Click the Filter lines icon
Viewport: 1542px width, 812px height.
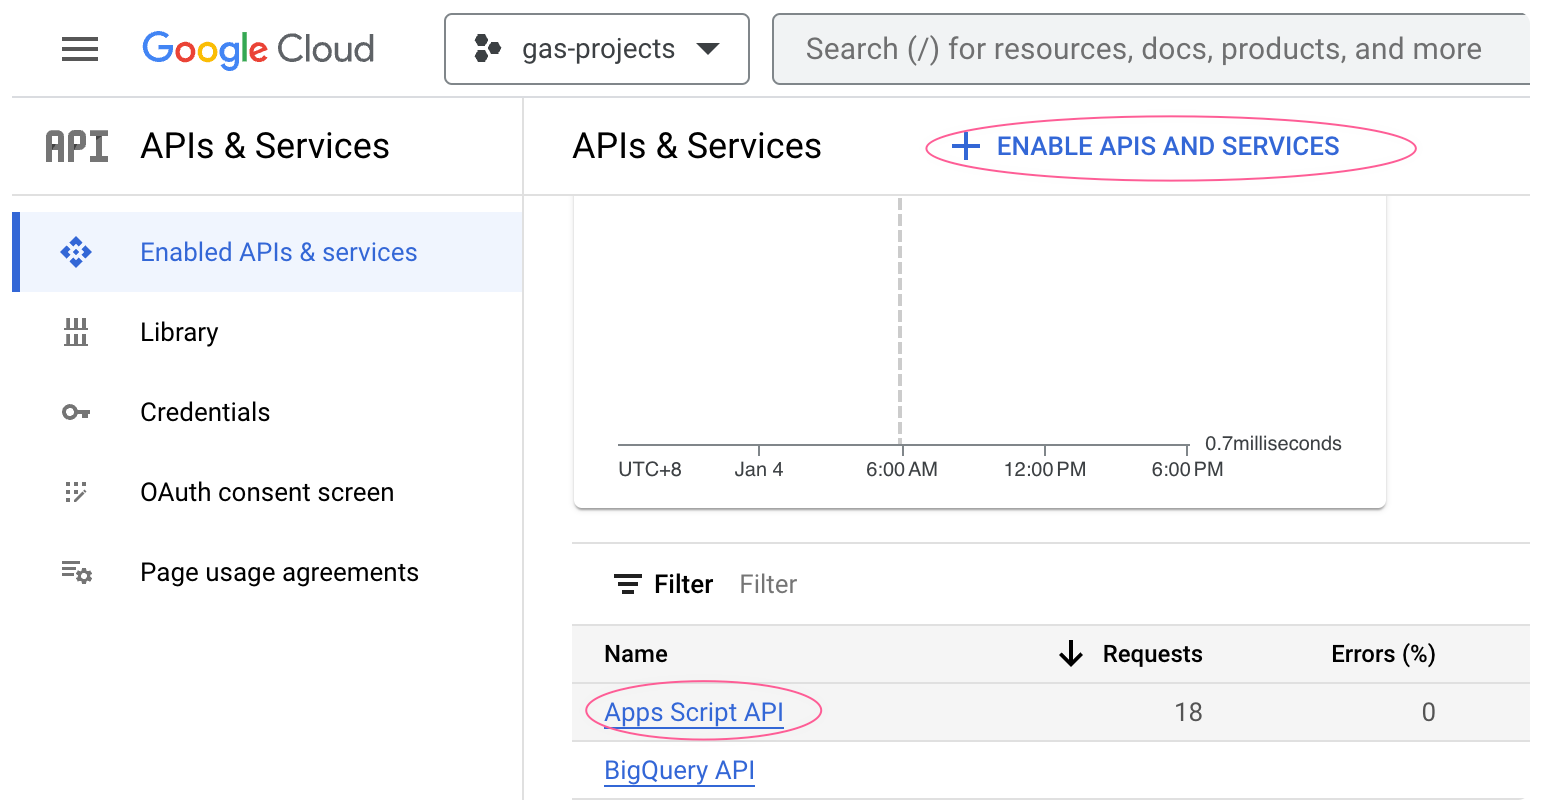point(627,584)
